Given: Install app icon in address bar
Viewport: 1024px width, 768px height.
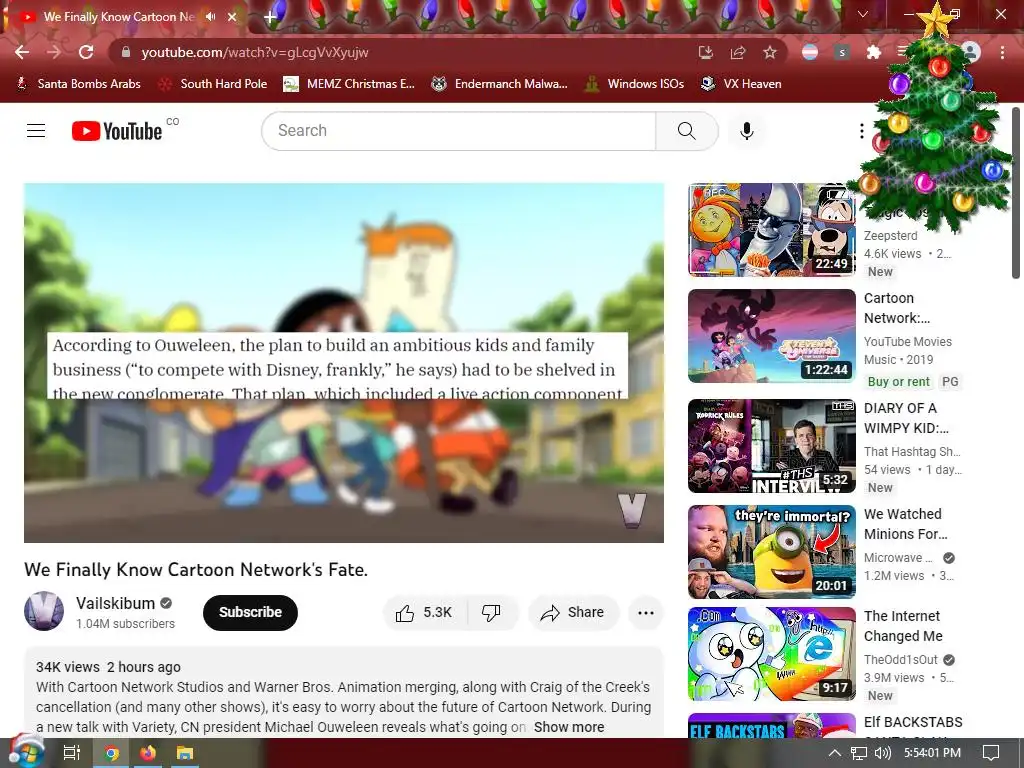Looking at the screenshot, I should pyautogui.click(x=706, y=52).
